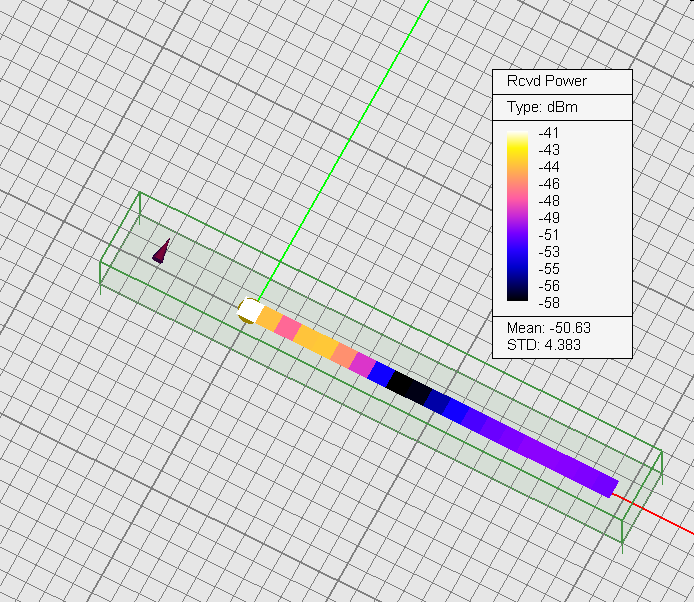Click the Mean: -50.63 statistic
Image resolution: width=694 pixels, height=602 pixels.
(549, 328)
